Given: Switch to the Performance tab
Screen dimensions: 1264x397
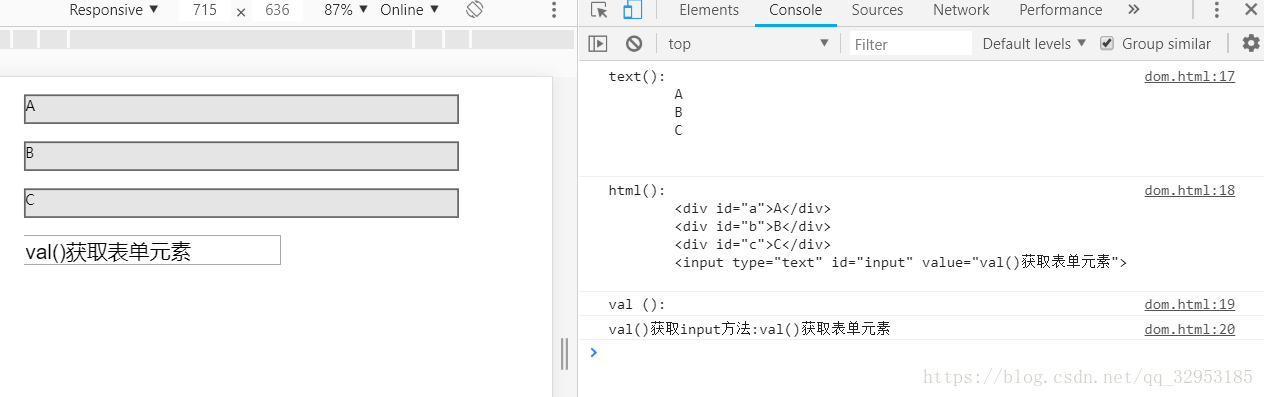Looking at the screenshot, I should (1060, 10).
